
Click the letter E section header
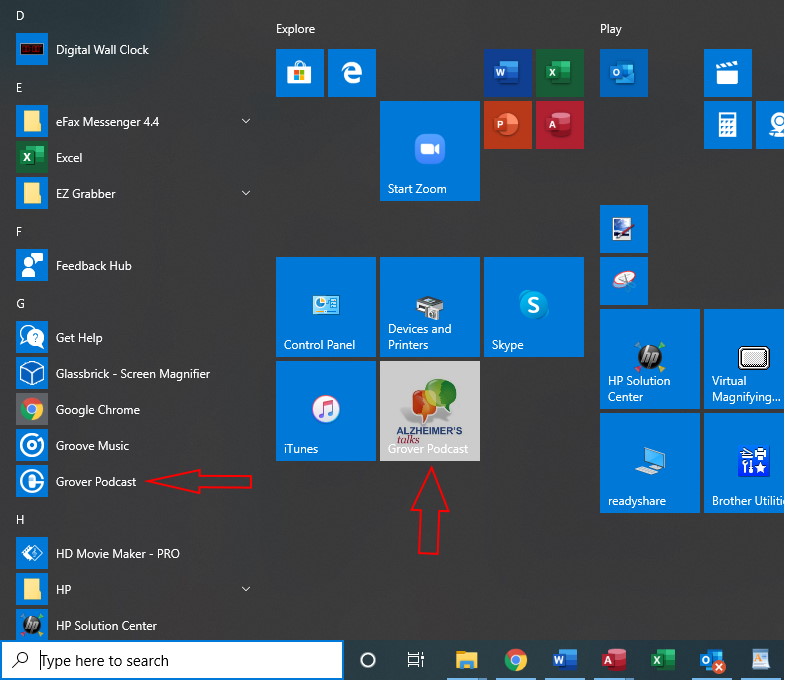pos(19,88)
